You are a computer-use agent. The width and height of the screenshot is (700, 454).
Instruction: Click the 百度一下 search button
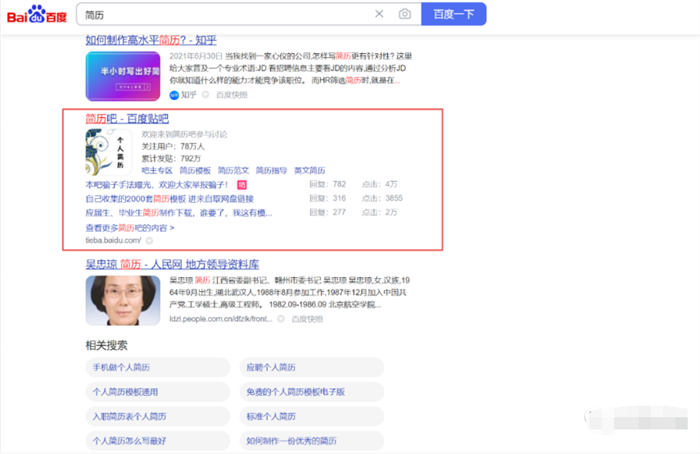455,14
